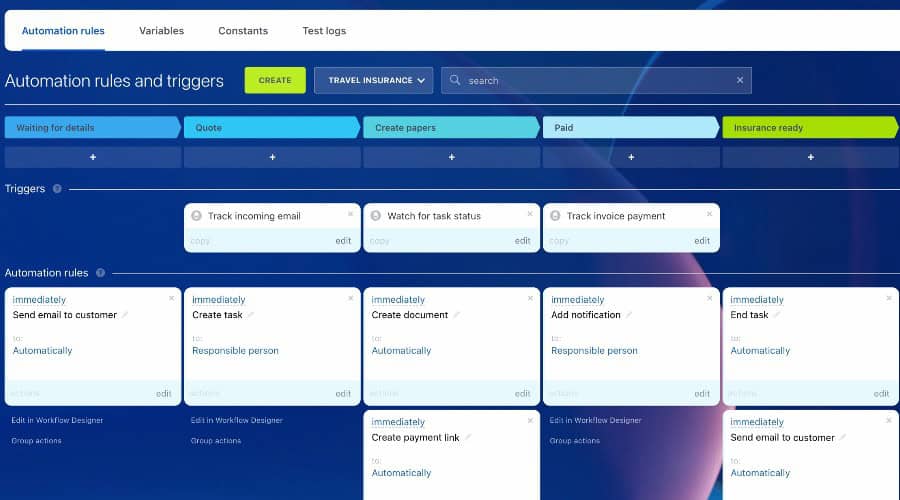
Task: Delete the Create document rule
Action: pos(530,298)
